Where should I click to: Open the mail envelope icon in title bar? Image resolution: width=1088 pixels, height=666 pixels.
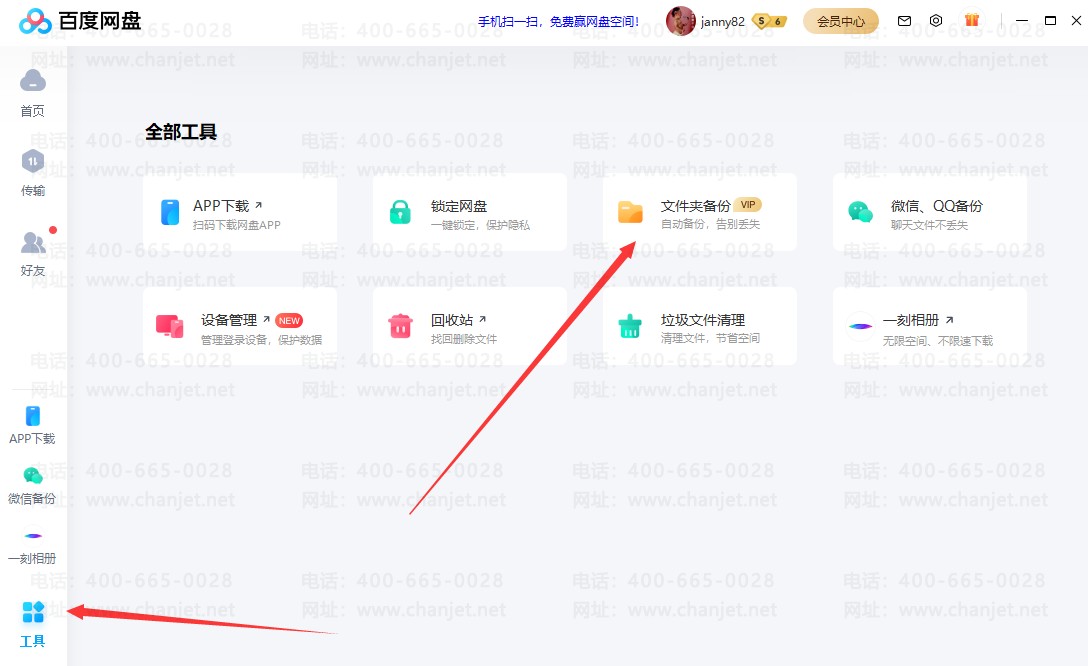click(x=904, y=21)
